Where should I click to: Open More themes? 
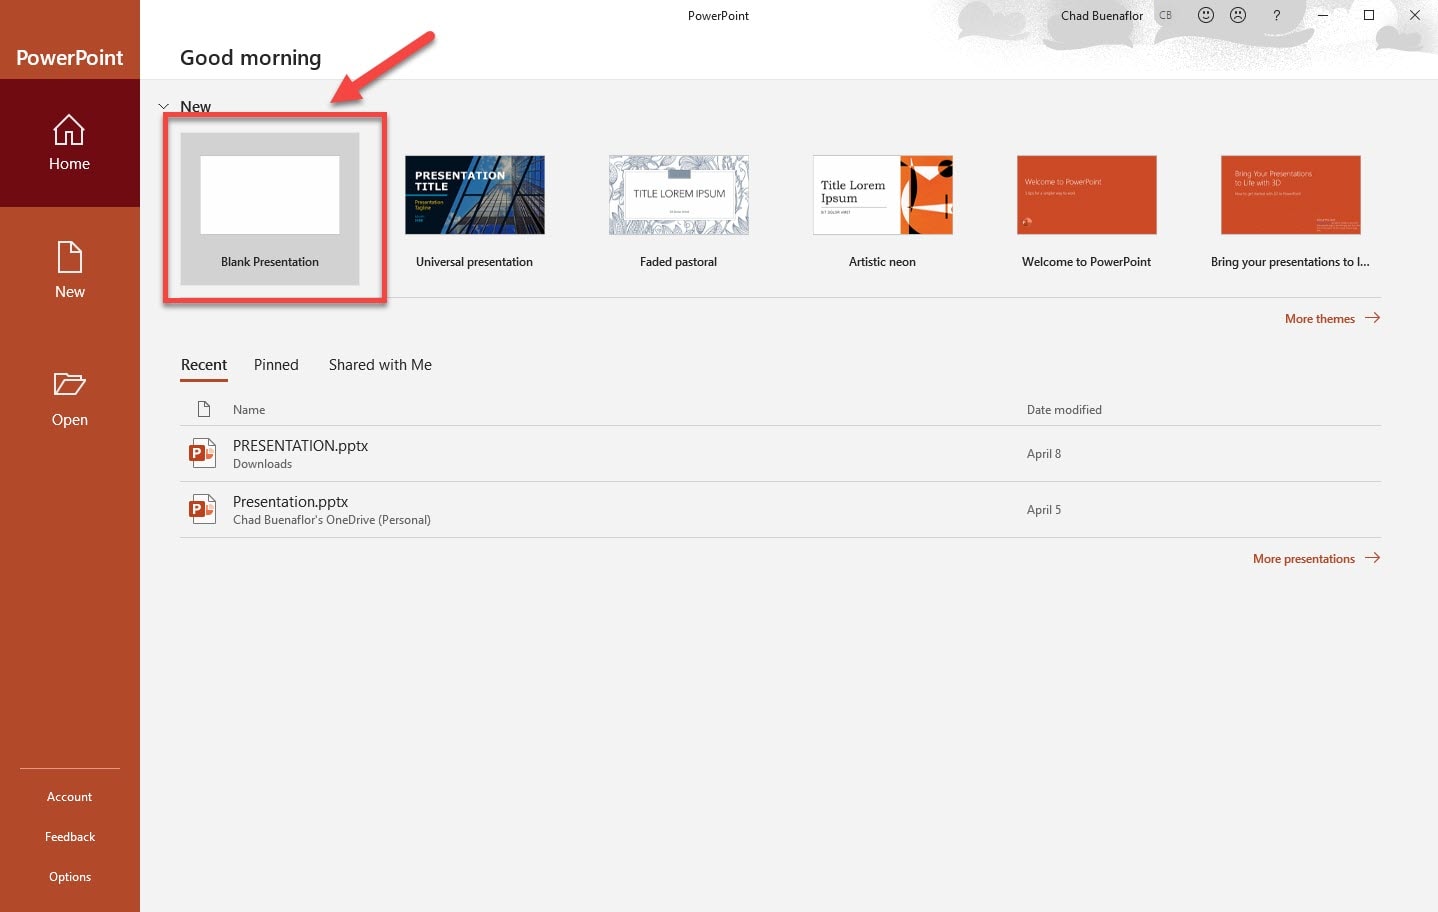pos(1319,318)
